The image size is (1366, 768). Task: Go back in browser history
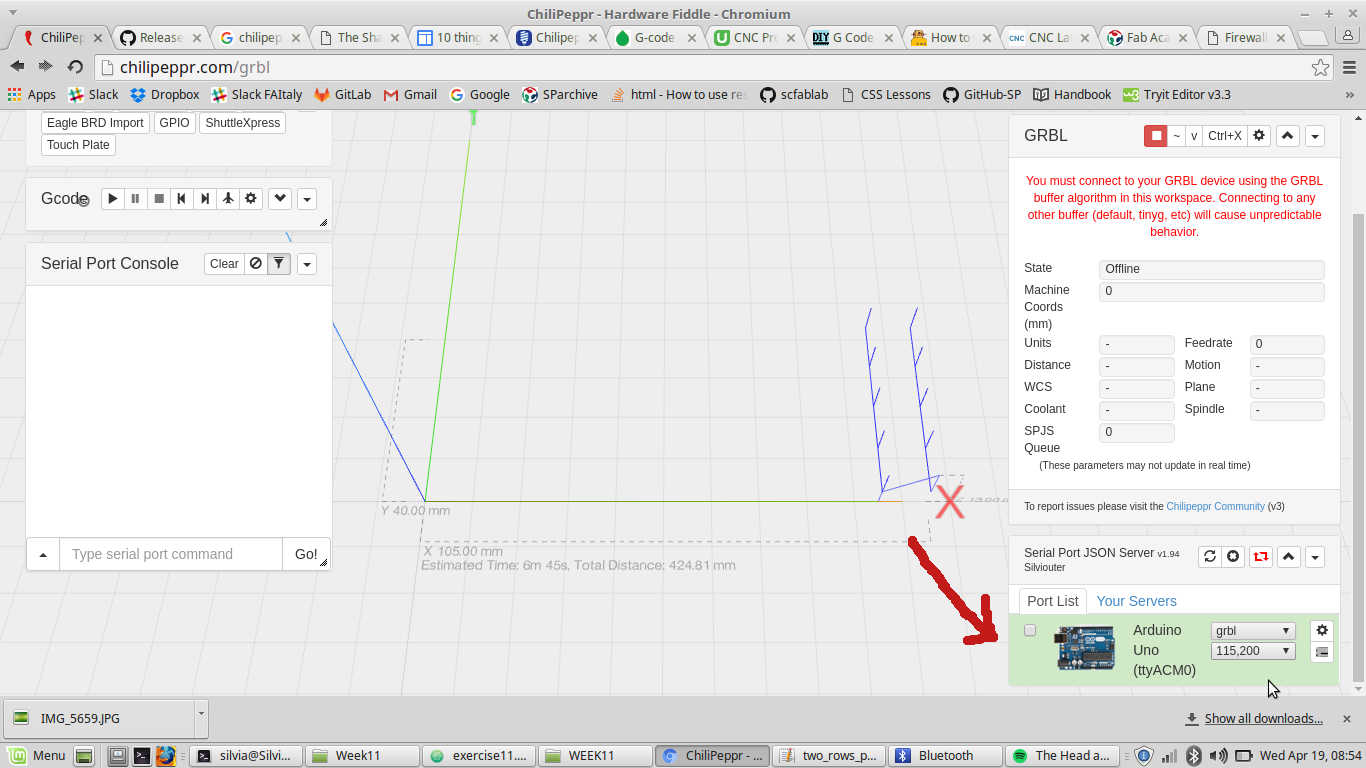pyautogui.click(x=17, y=67)
